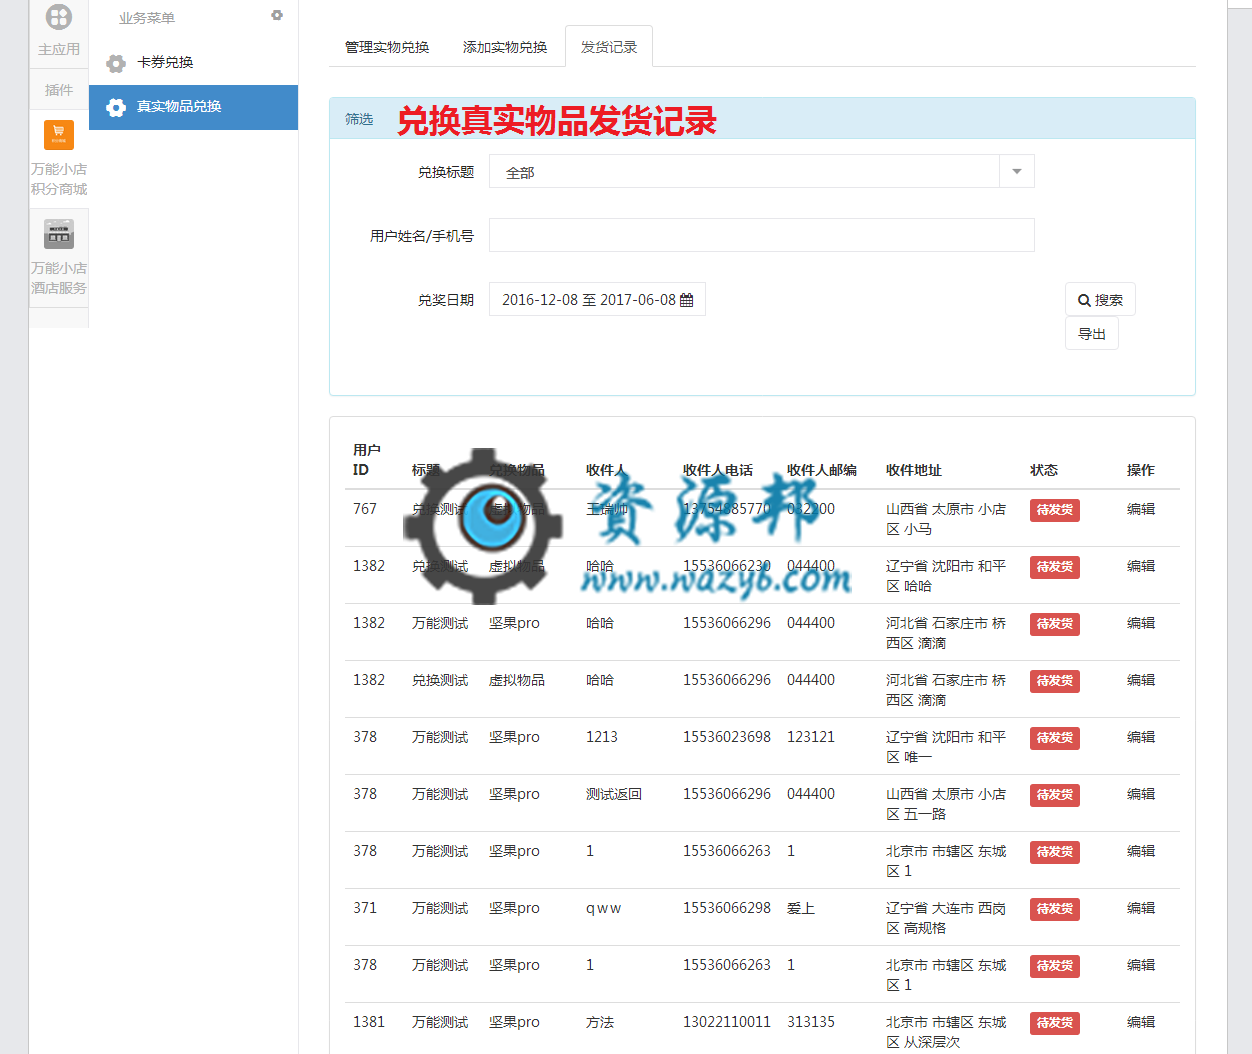The width and height of the screenshot is (1252, 1054).
Task: Click the calendar icon in the 兑奖日期 field
Action: 686,300
